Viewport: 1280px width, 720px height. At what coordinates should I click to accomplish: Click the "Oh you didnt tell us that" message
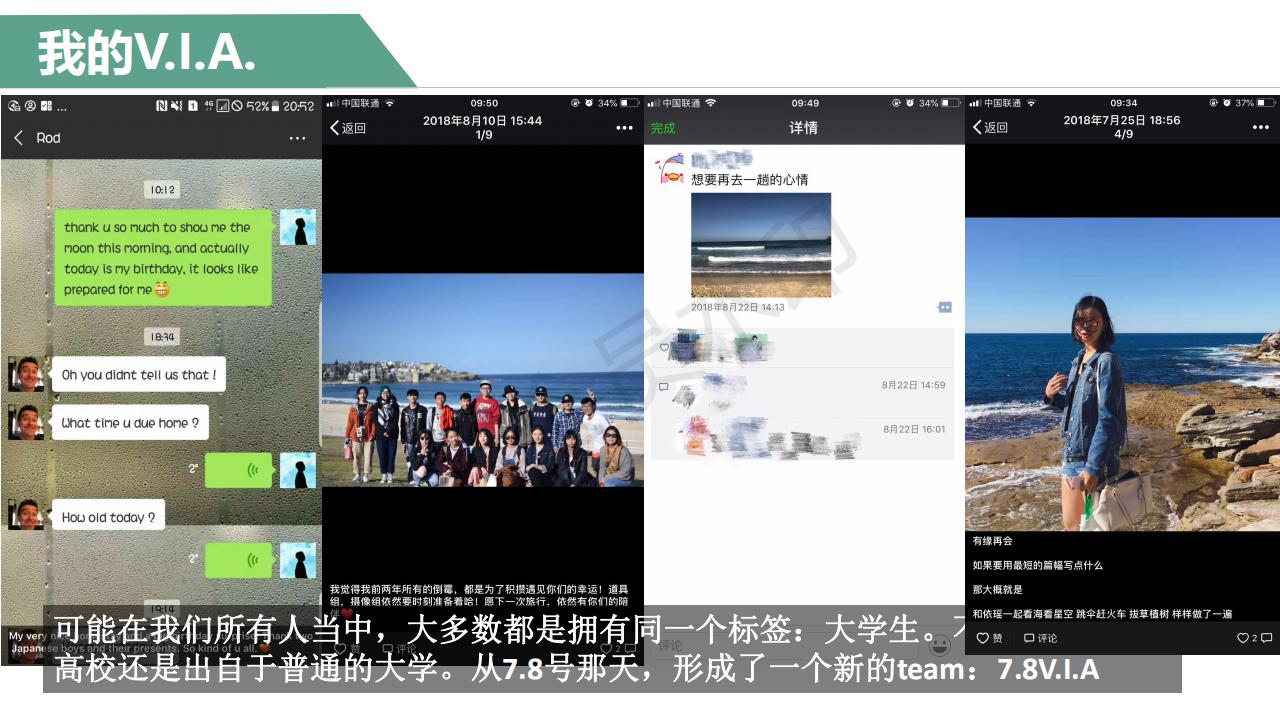[138, 375]
